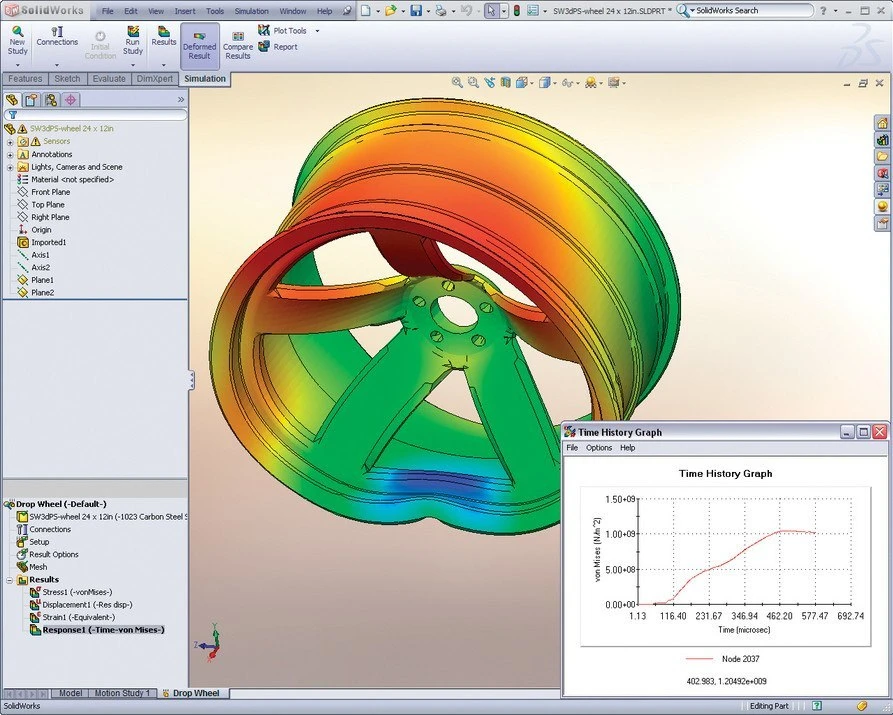The height and width of the screenshot is (715, 893).
Task: Click the Report button
Action: (x=284, y=46)
